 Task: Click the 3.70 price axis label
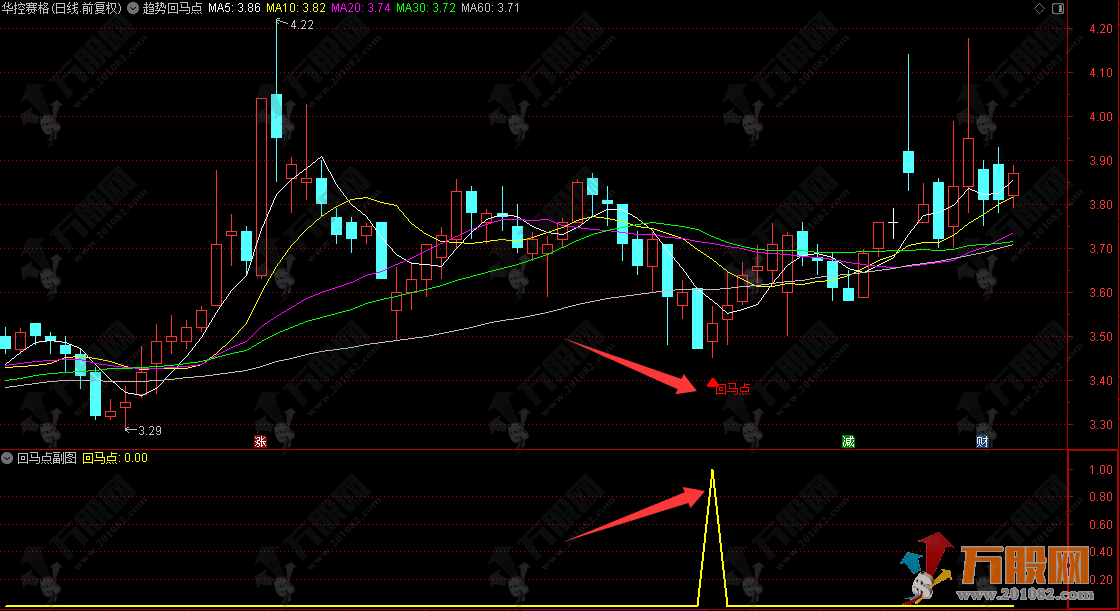click(x=1101, y=249)
